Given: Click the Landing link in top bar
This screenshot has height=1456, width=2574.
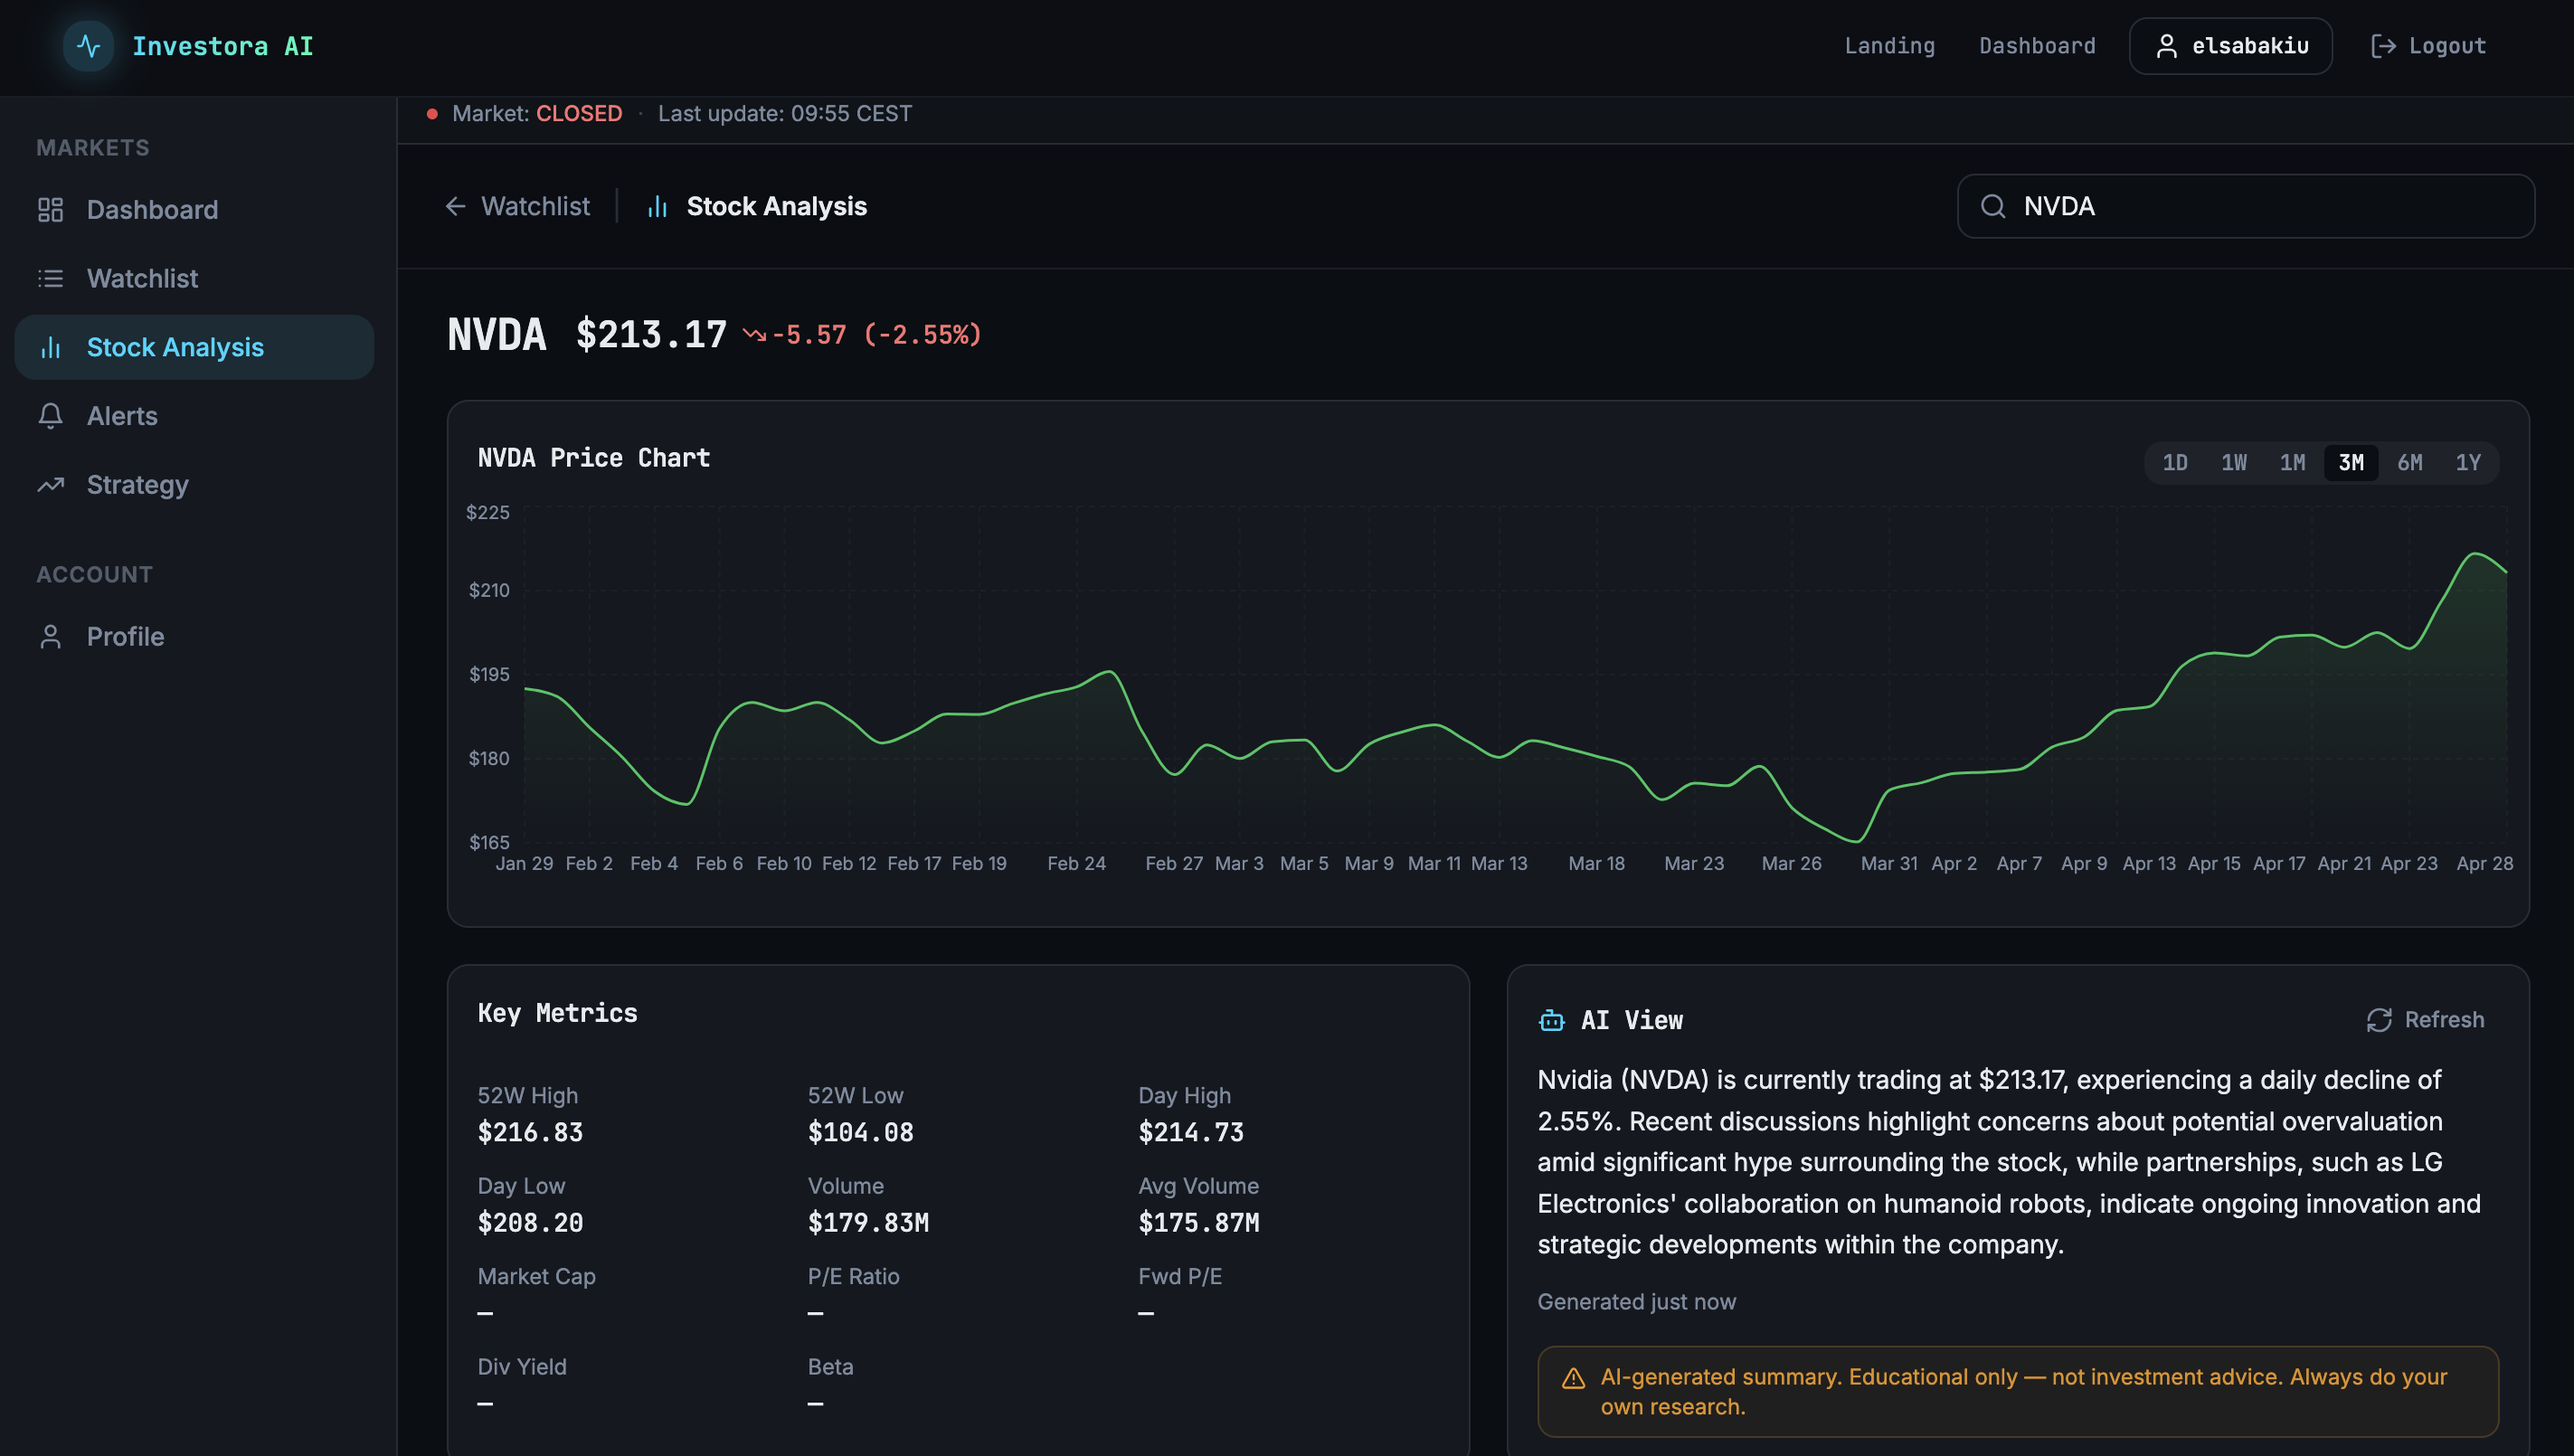Looking at the screenshot, I should tap(1889, 46).
